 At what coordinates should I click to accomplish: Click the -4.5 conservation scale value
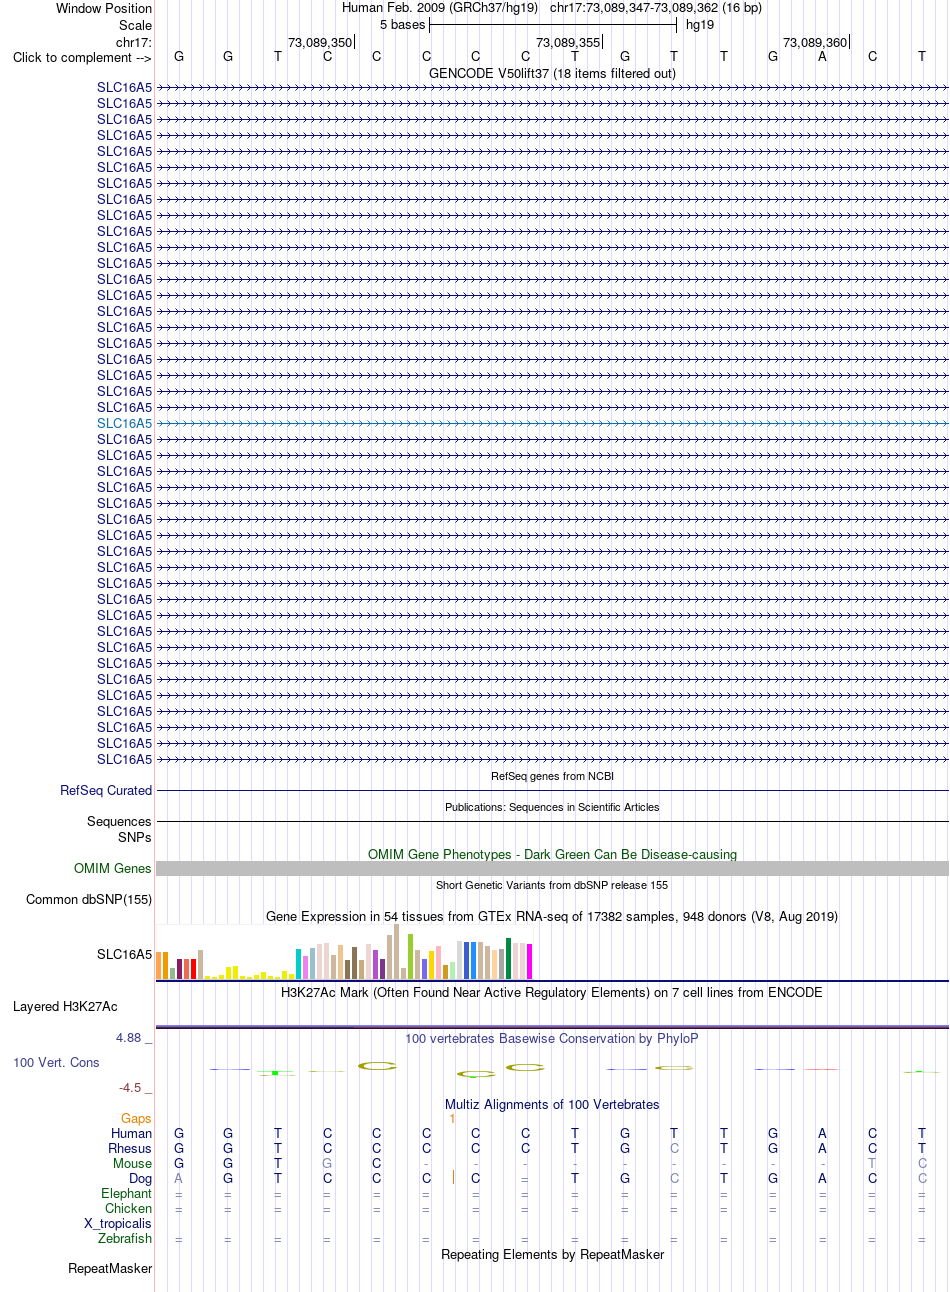pyautogui.click(x=130, y=1088)
